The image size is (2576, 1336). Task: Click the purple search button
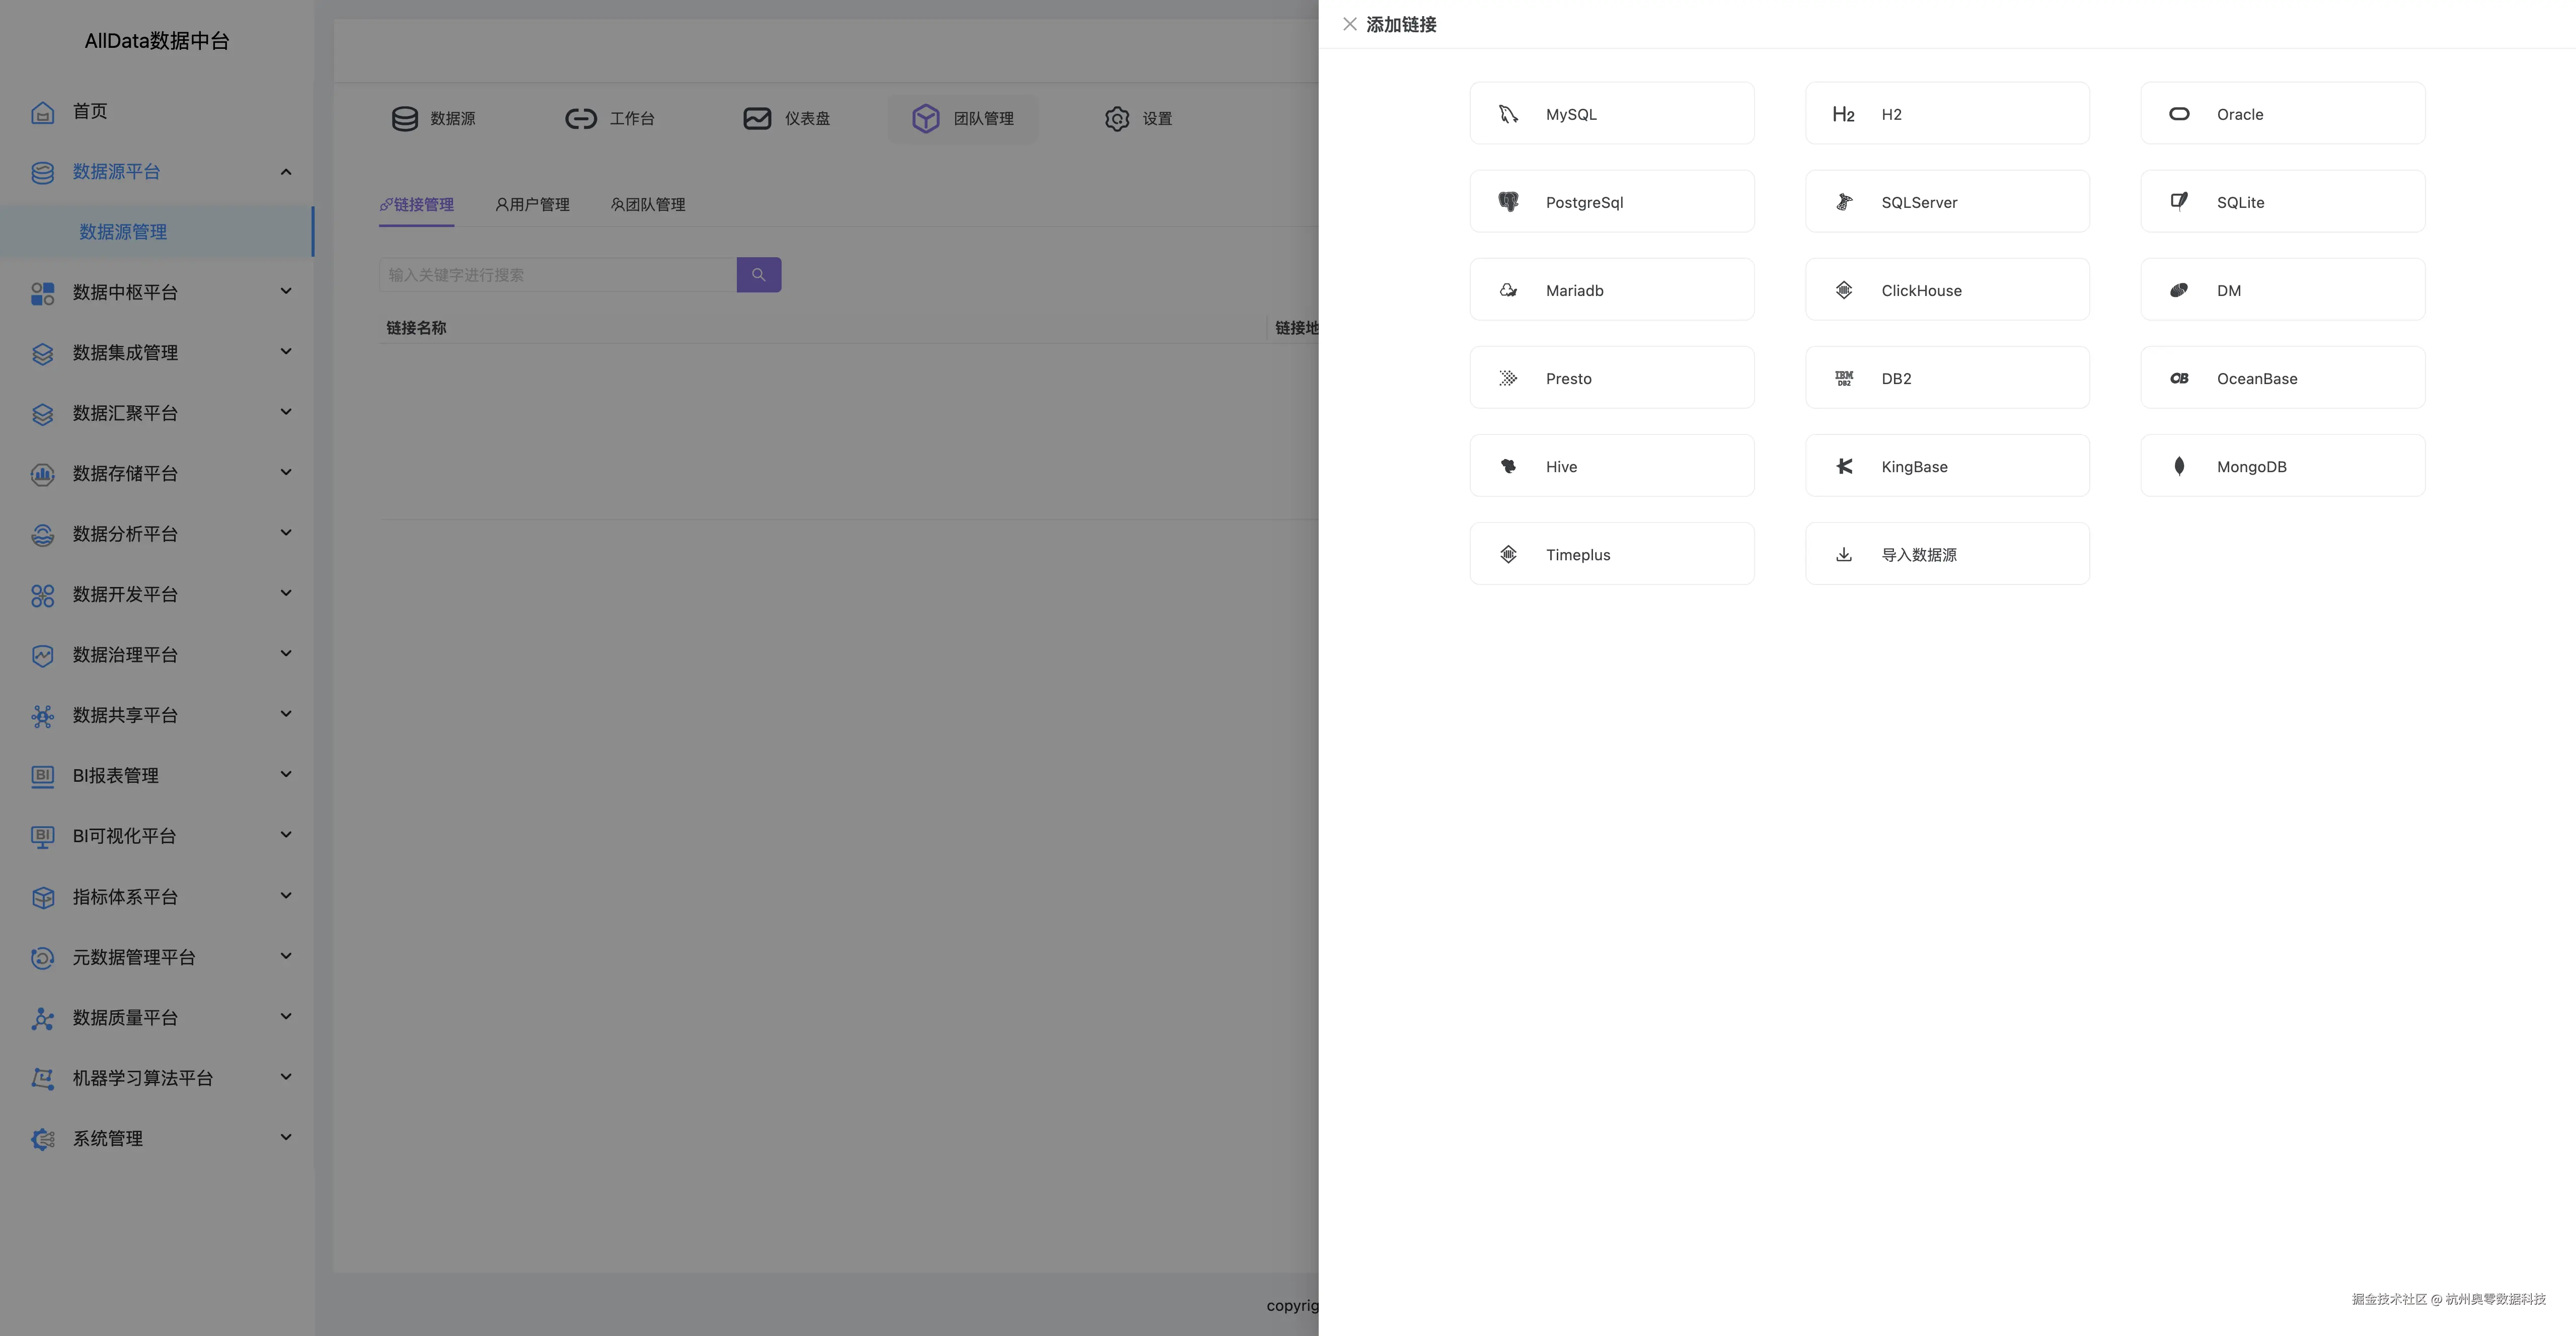pos(758,275)
